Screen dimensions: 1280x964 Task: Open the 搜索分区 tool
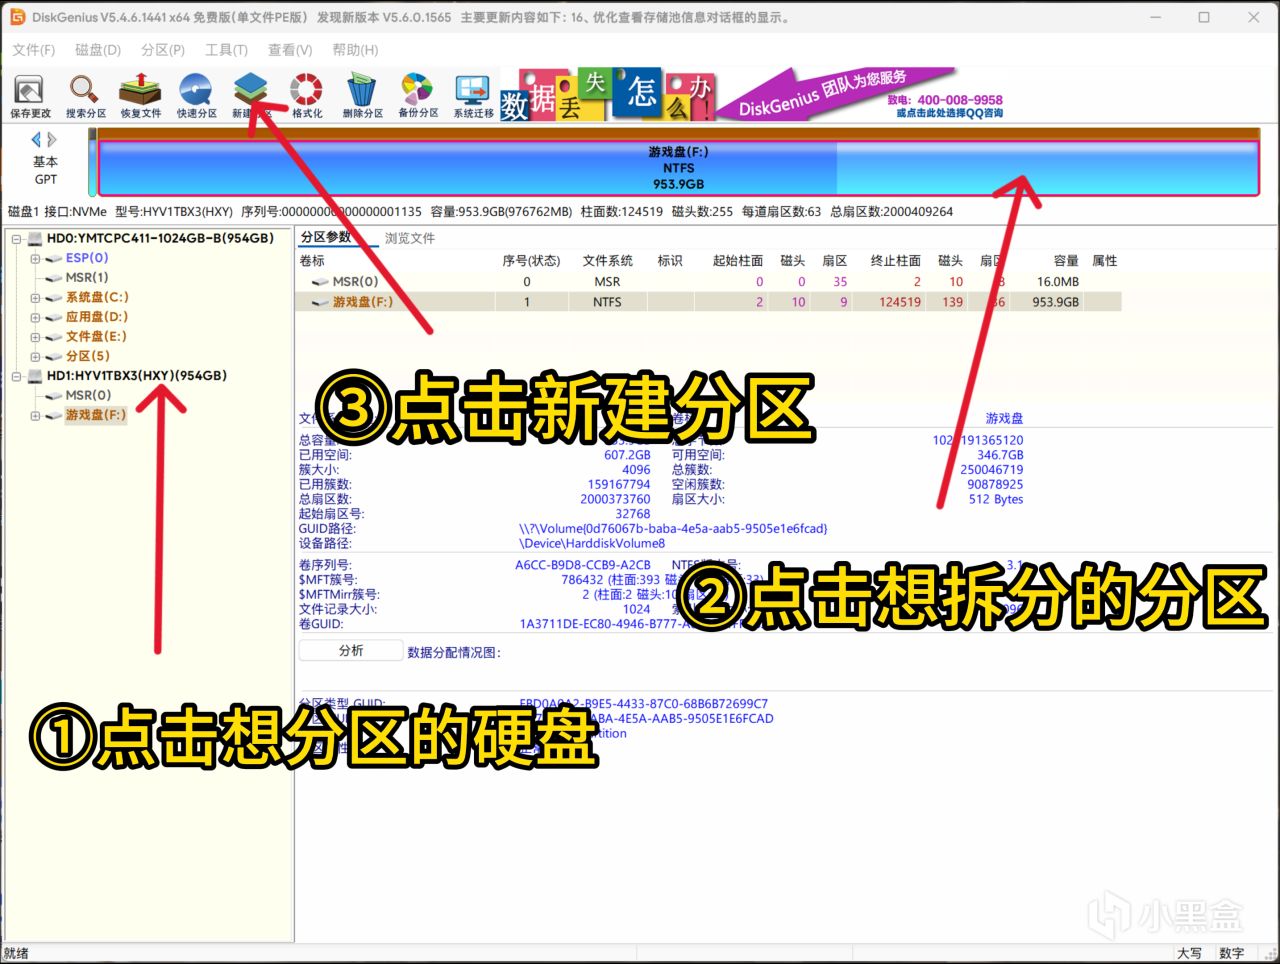point(85,97)
